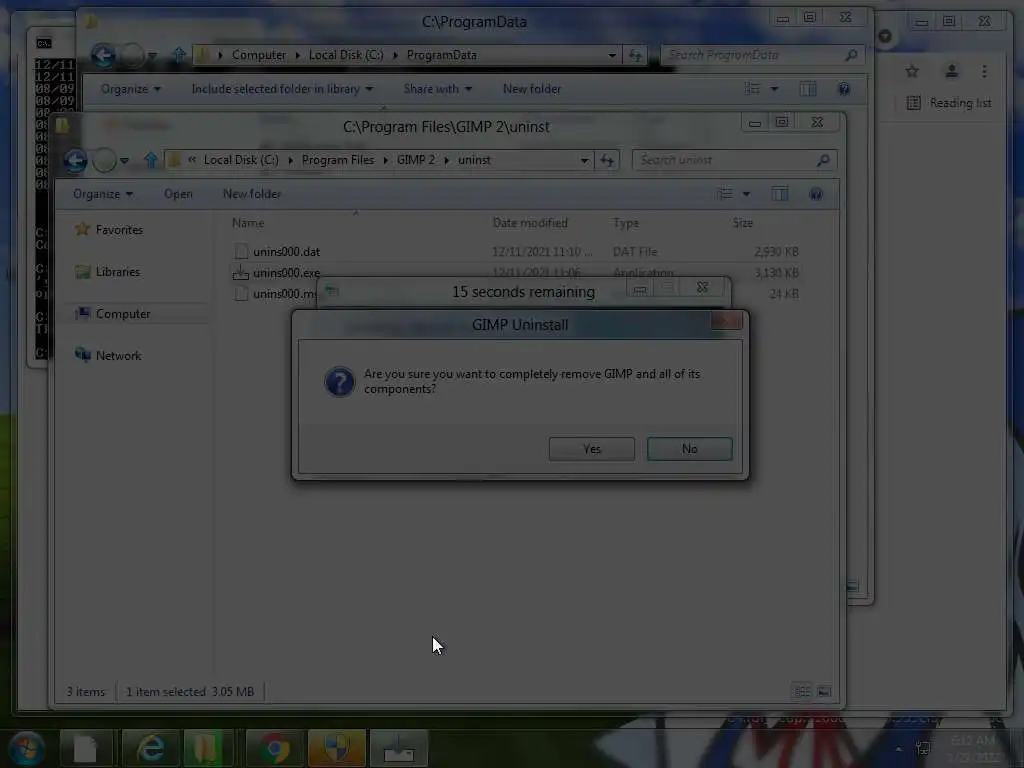Refresh the uninst folder view
The height and width of the screenshot is (768, 1024).
607,160
